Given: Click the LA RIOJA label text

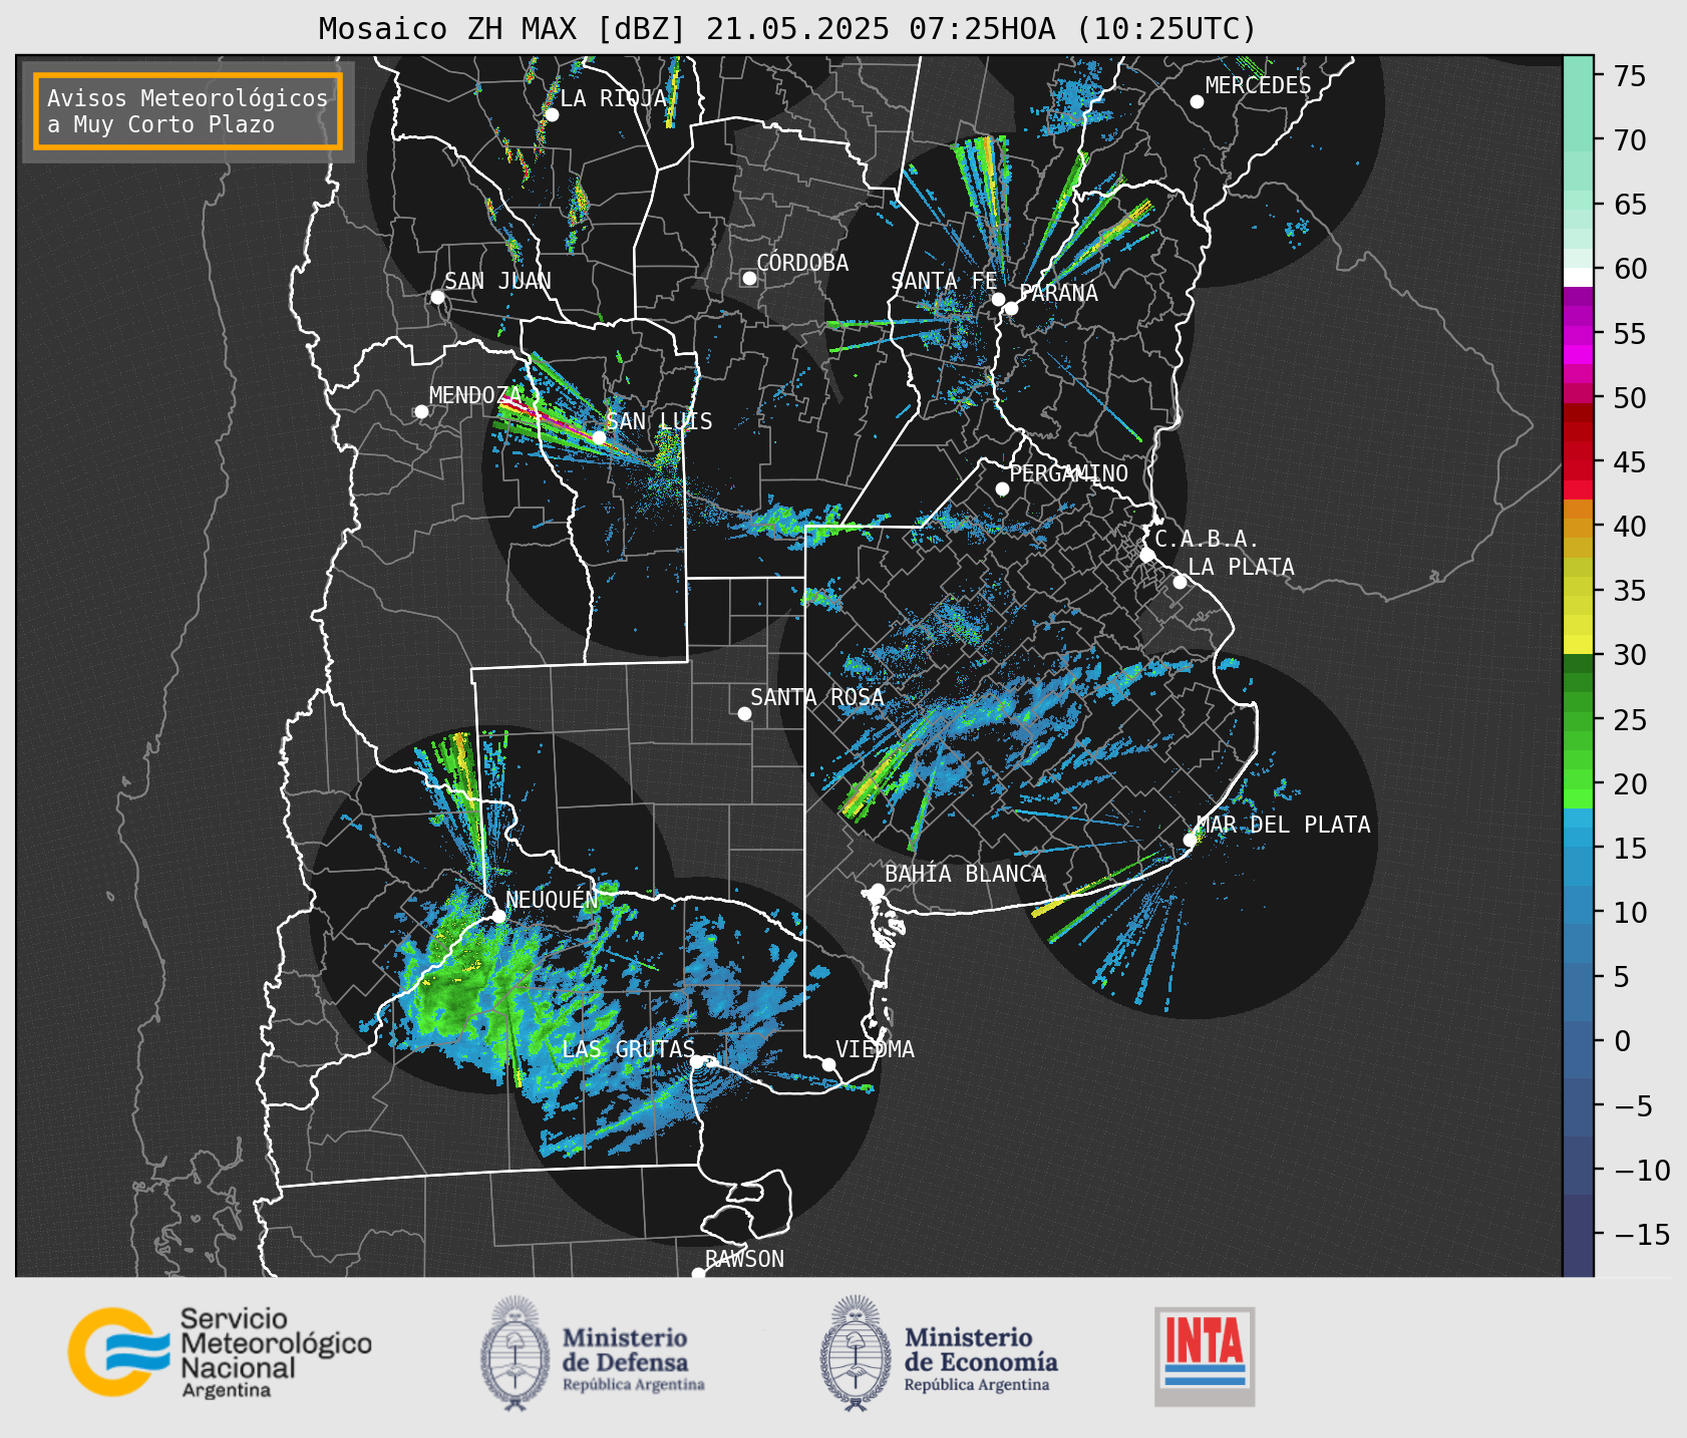Looking at the screenshot, I should (x=613, y=98).
